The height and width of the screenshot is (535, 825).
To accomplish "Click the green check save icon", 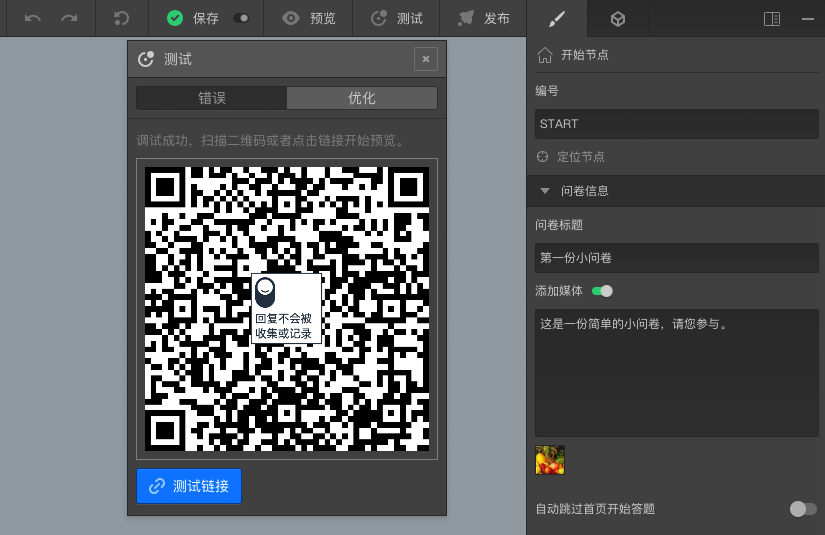I will point(175,18).
